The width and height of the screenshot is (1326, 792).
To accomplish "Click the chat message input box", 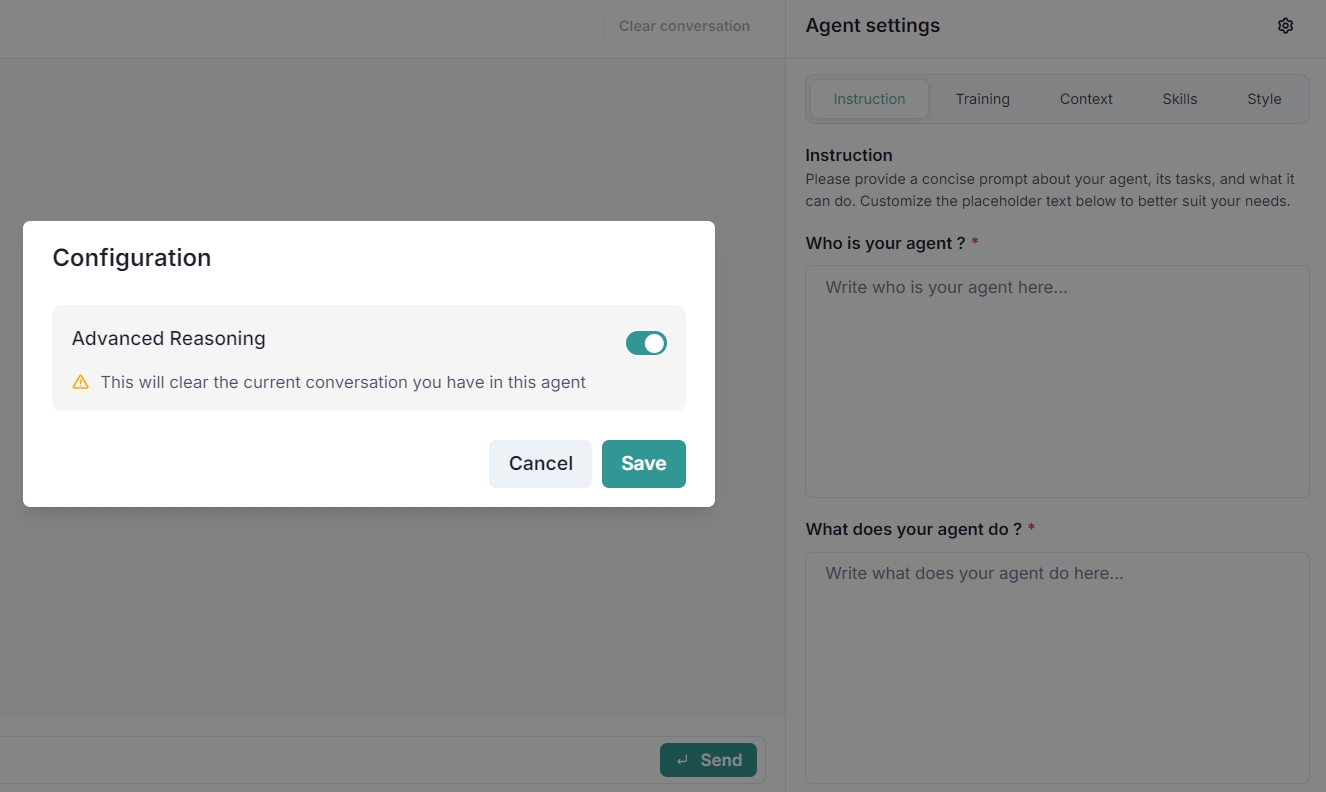I will pyautogui.click(x=320, y=760).
